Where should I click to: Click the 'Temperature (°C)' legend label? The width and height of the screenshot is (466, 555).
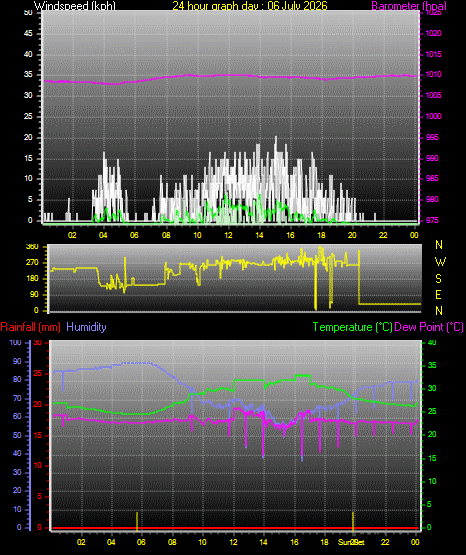click(x=352, y=327)
